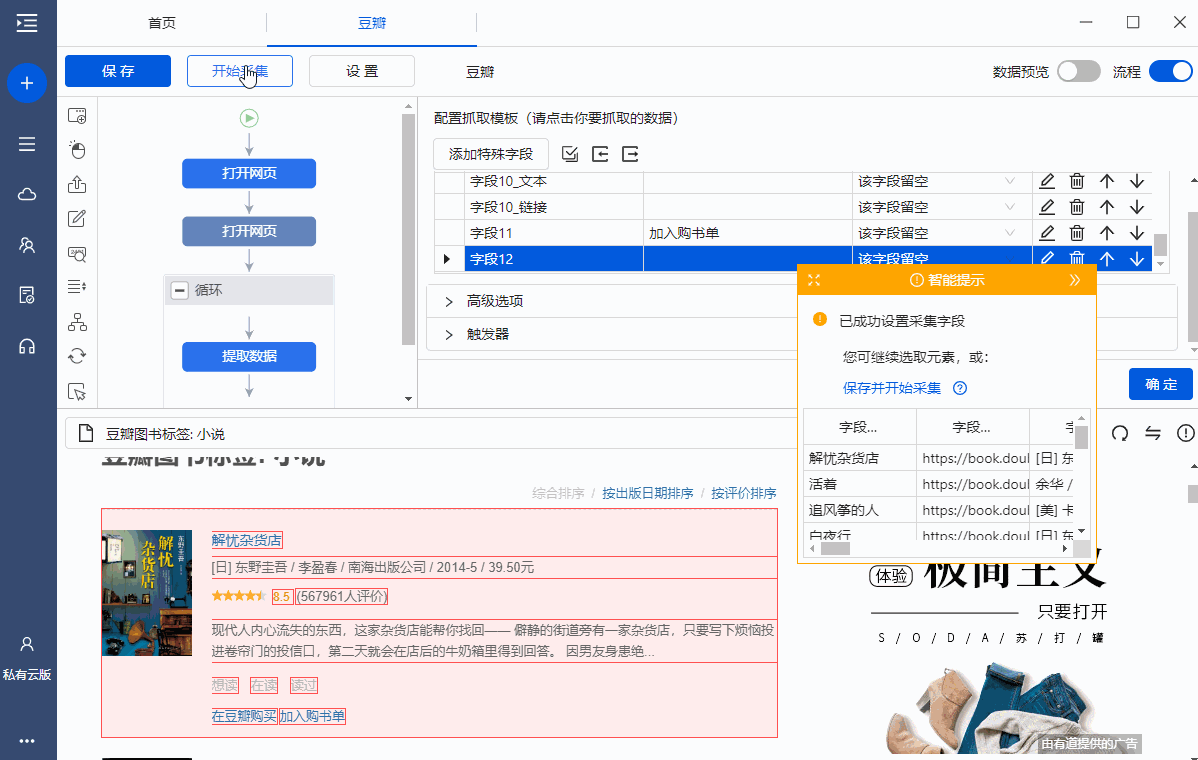
Task: Switch to the 首页 tab
Action: (162, 23)
